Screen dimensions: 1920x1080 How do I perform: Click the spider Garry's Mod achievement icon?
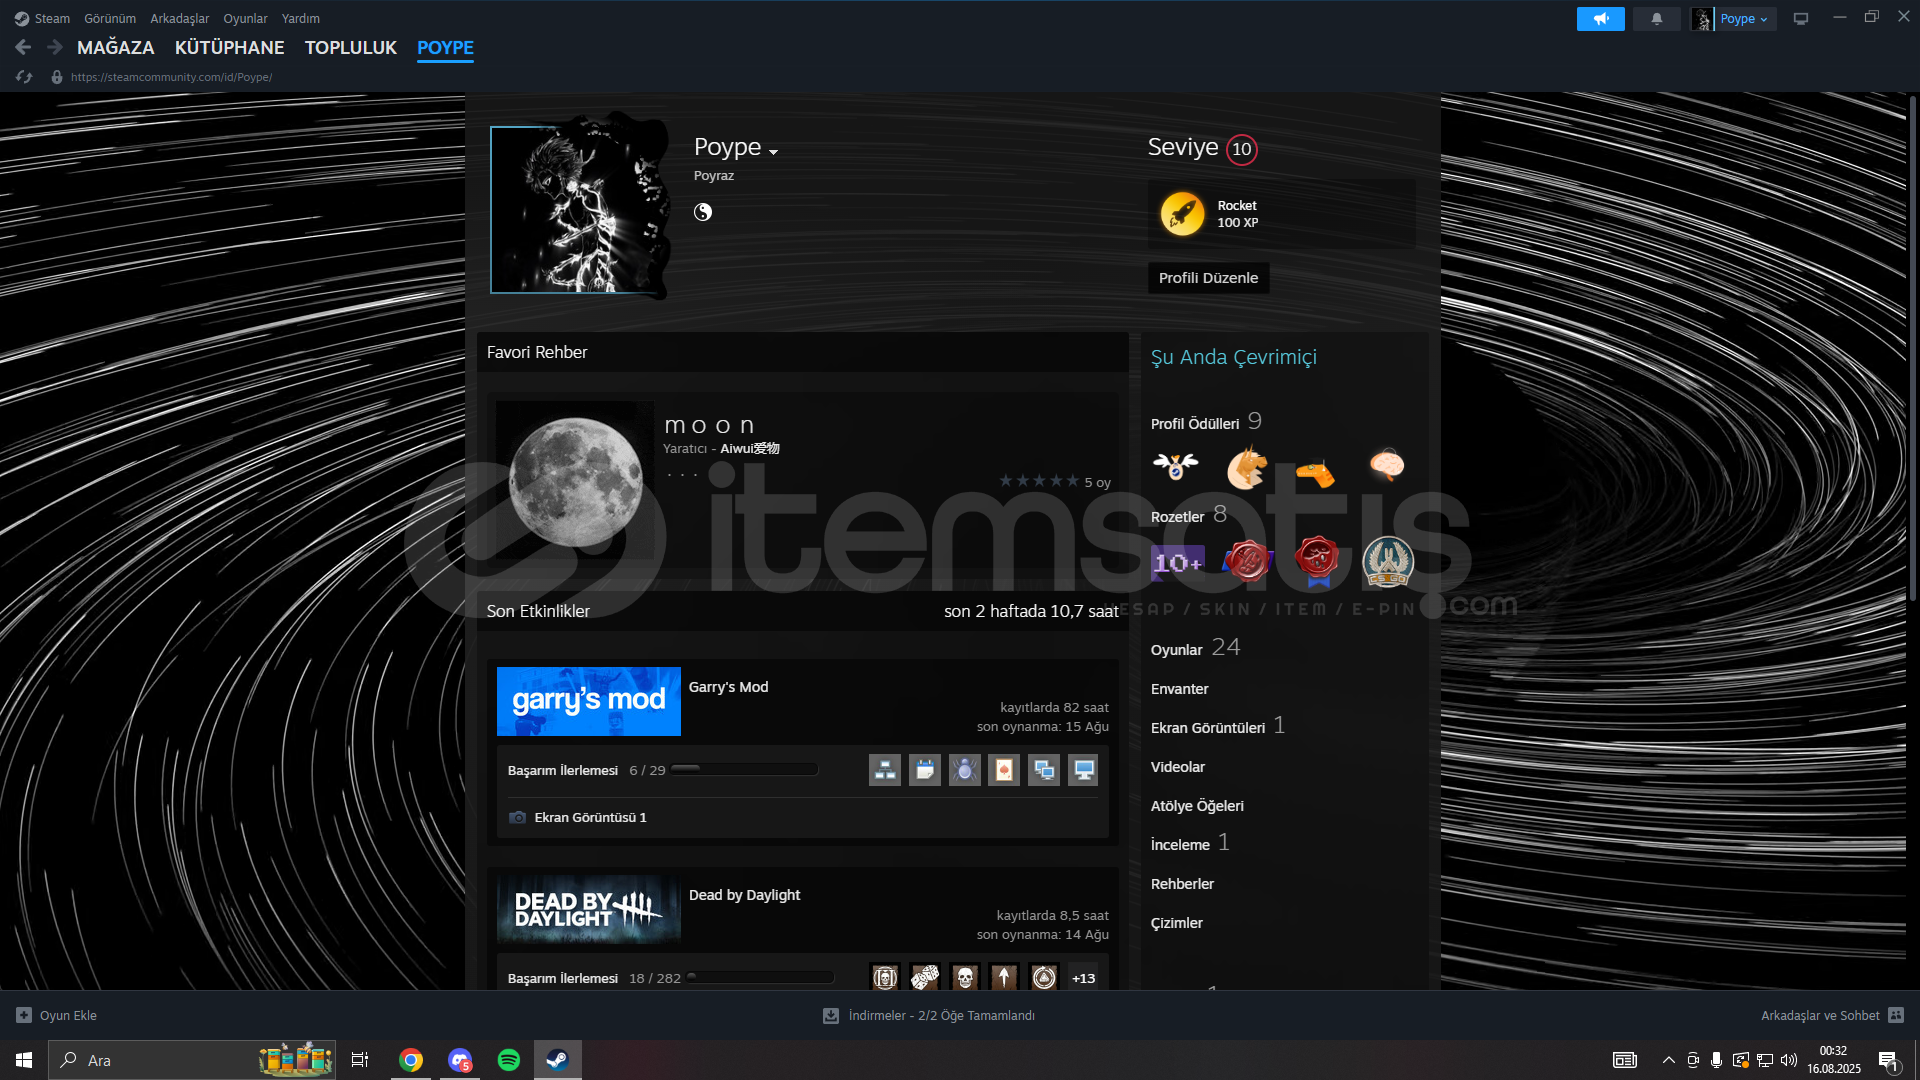click(x=964, y=770)
